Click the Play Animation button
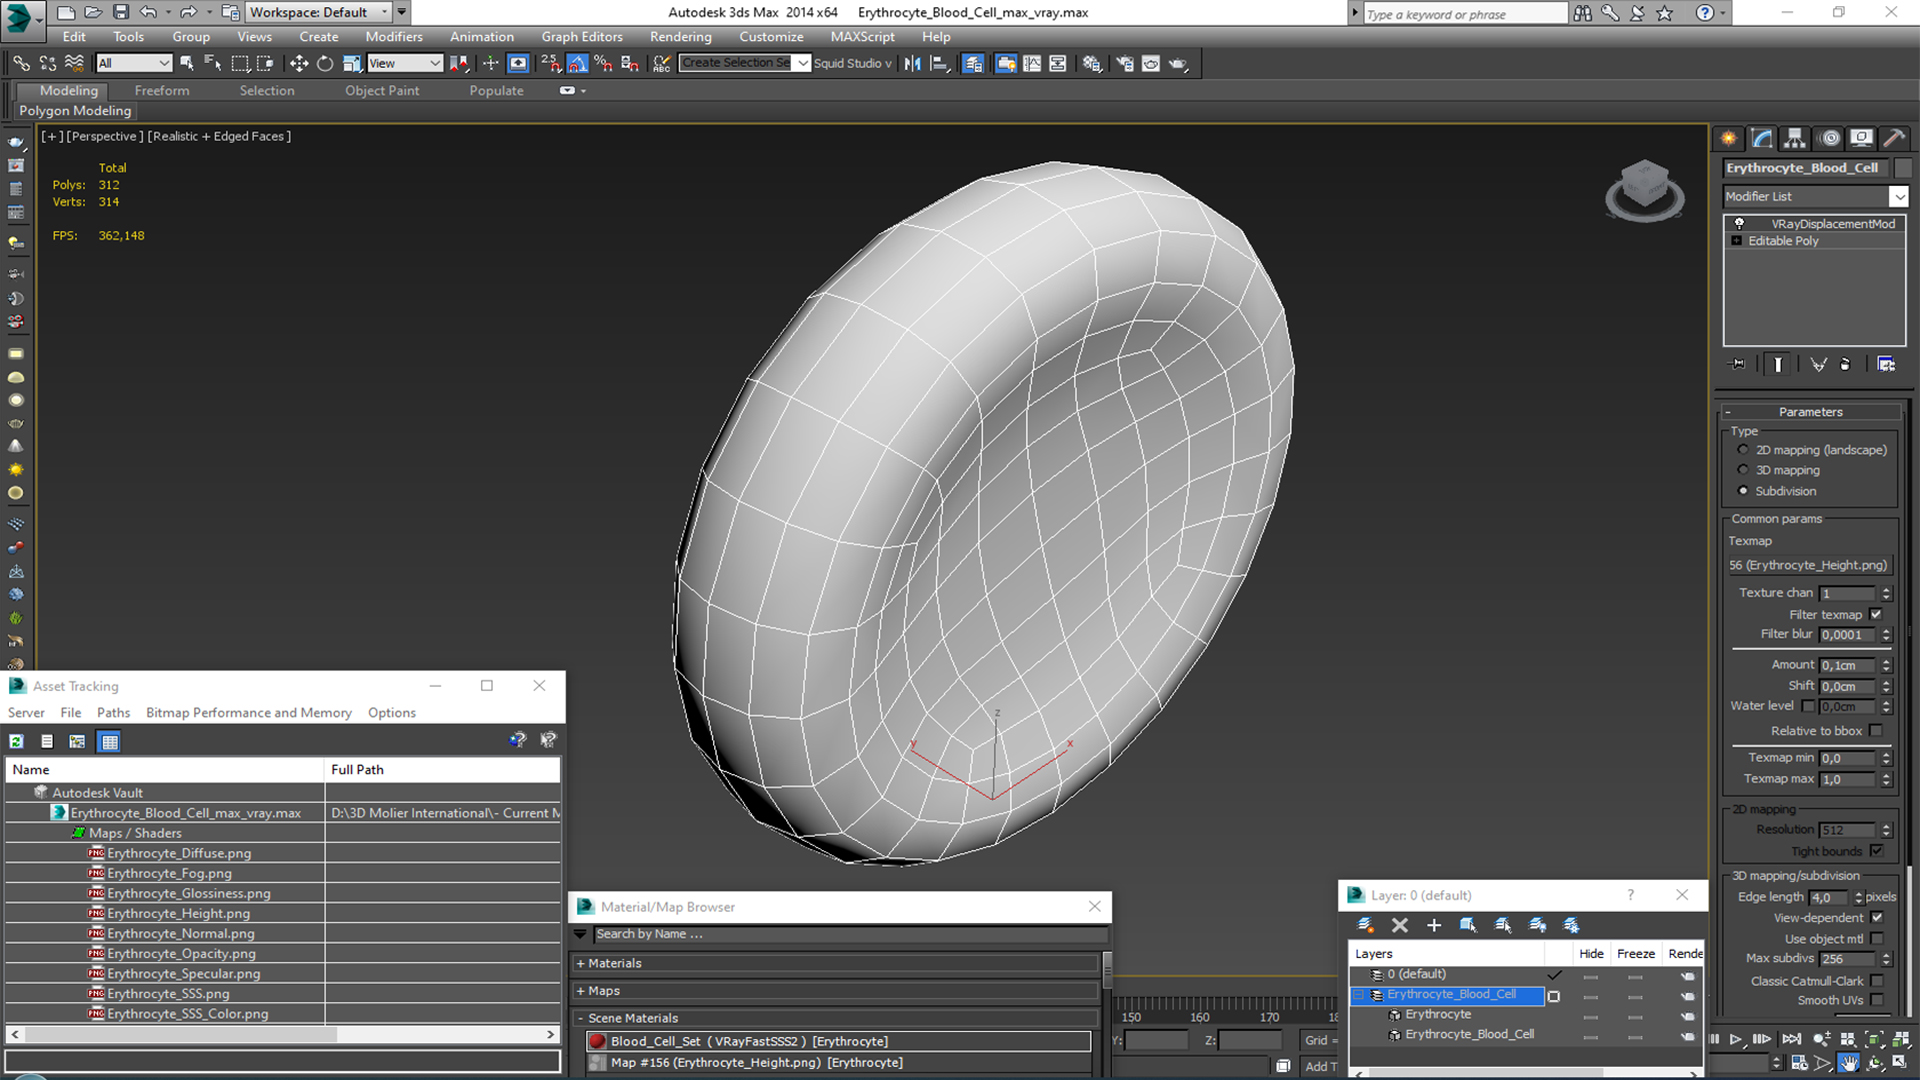Screen dimensions: 1920x1080 1737,1040
